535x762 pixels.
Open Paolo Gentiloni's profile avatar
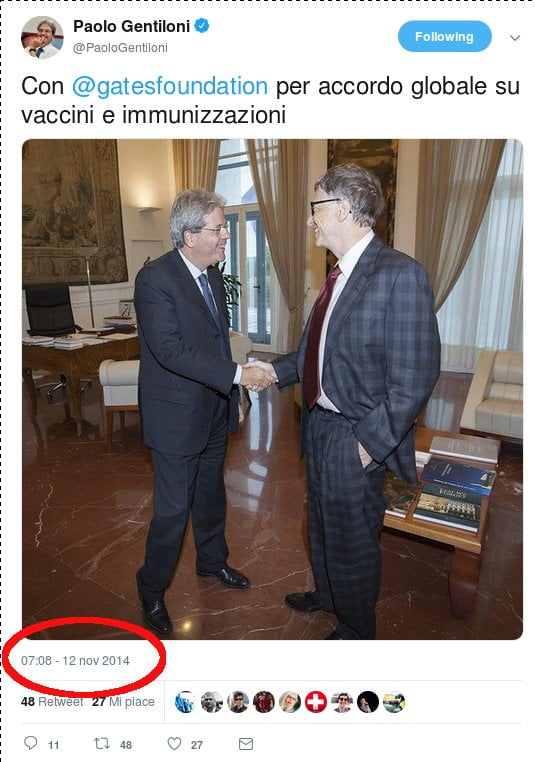click(42, 37)
